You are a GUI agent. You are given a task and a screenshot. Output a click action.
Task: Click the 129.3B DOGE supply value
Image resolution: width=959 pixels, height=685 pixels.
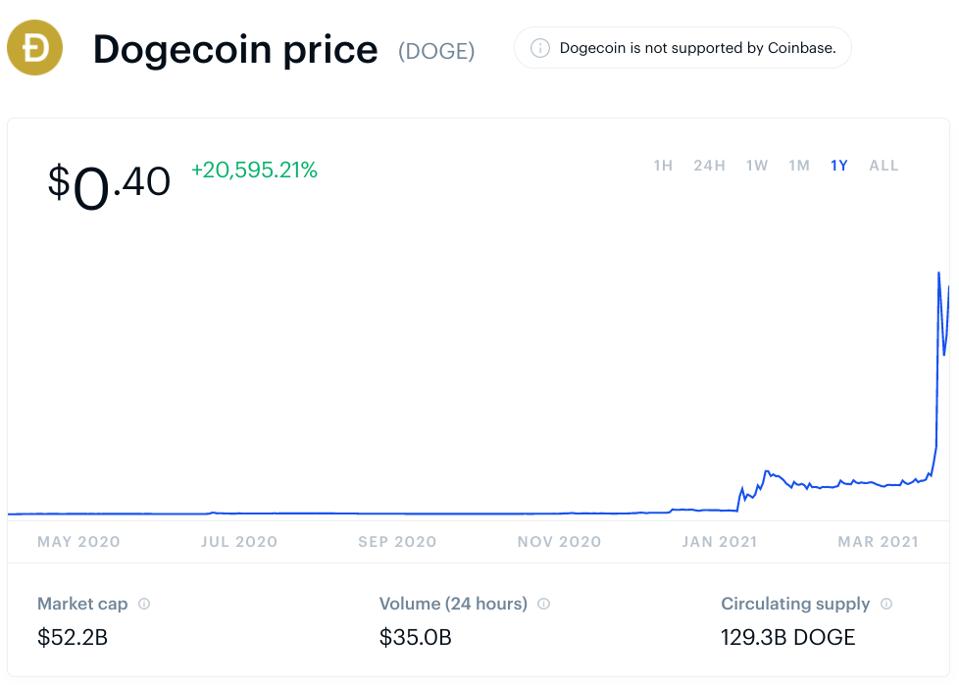[788, 637]
